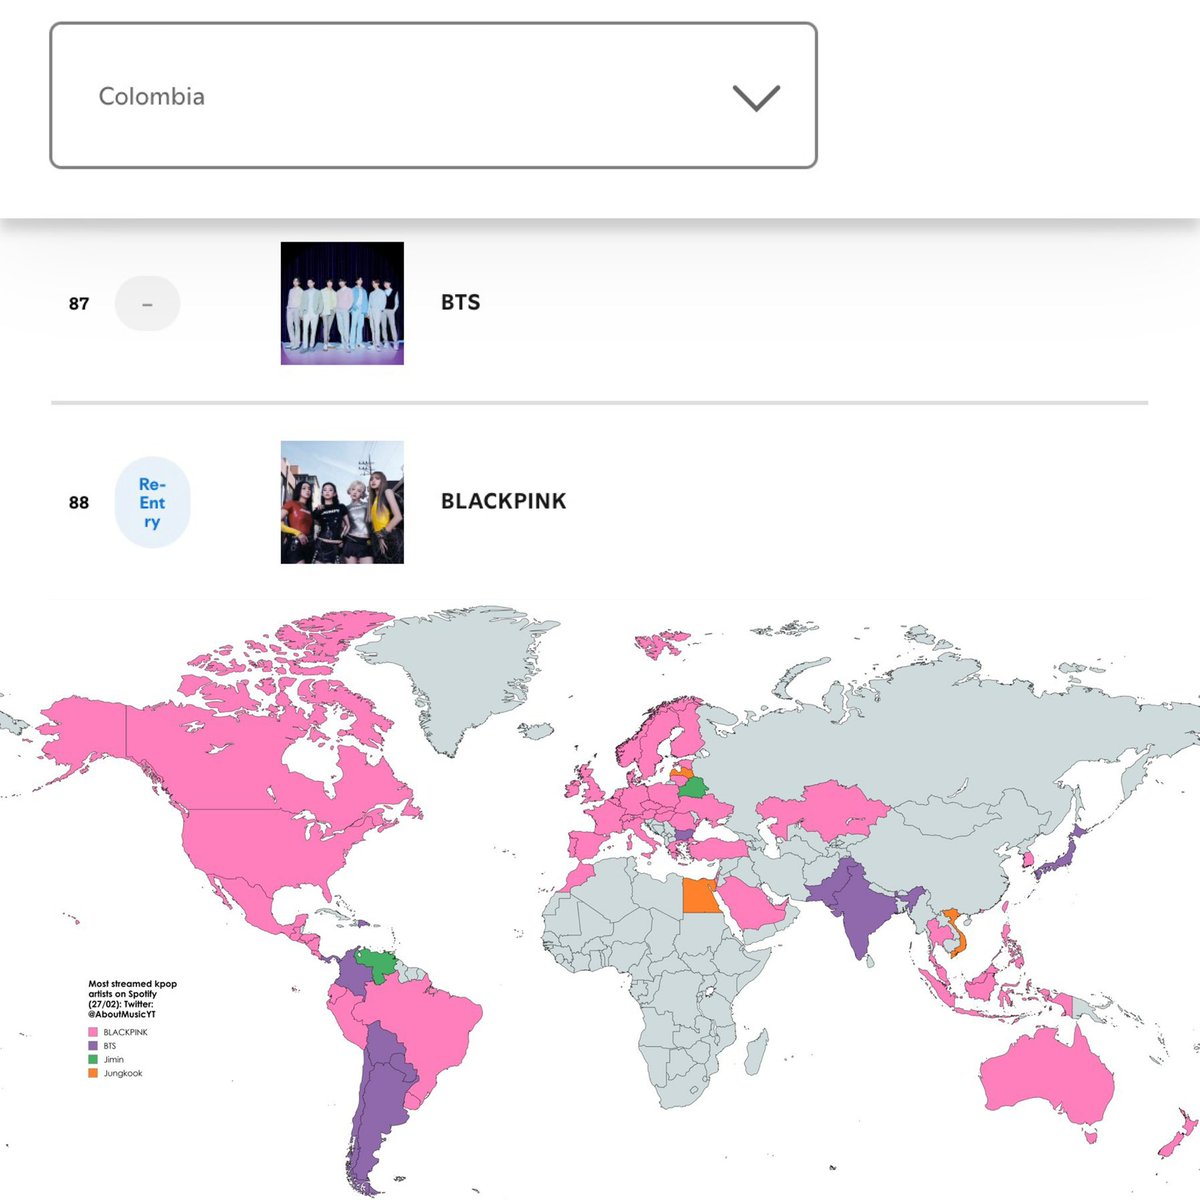Click the orange Jungkook legend swatch
This screenshot has height=1200, width=1200.
(92, 1071)
